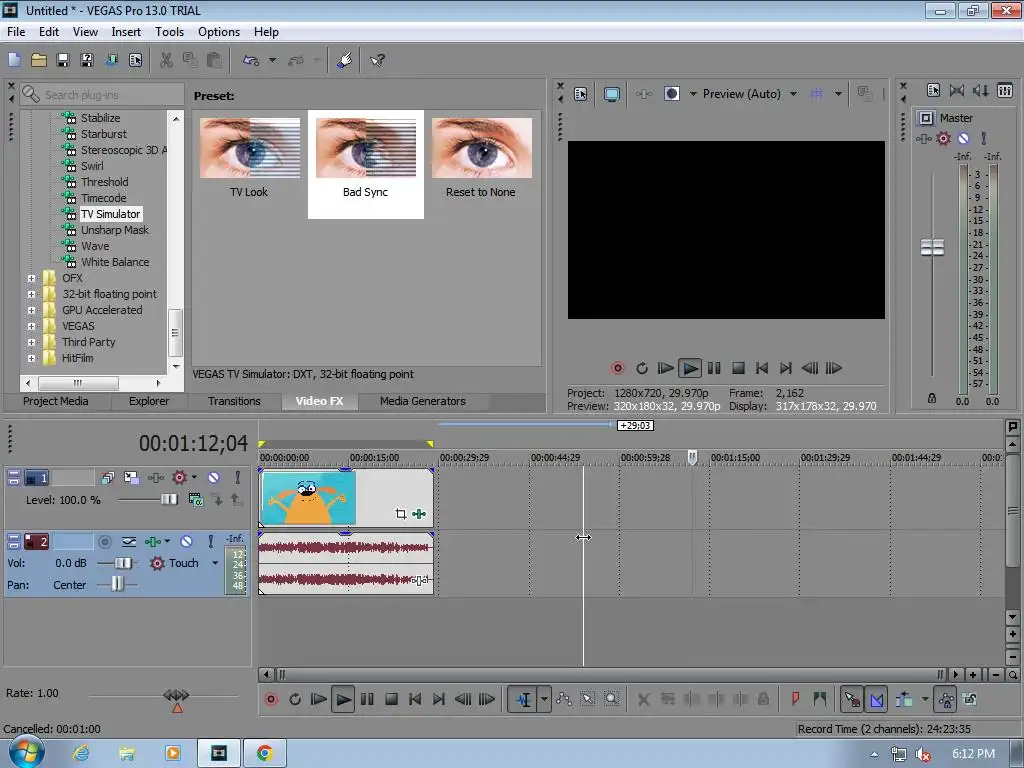Arm audio track 2 for record

(104, 541)
